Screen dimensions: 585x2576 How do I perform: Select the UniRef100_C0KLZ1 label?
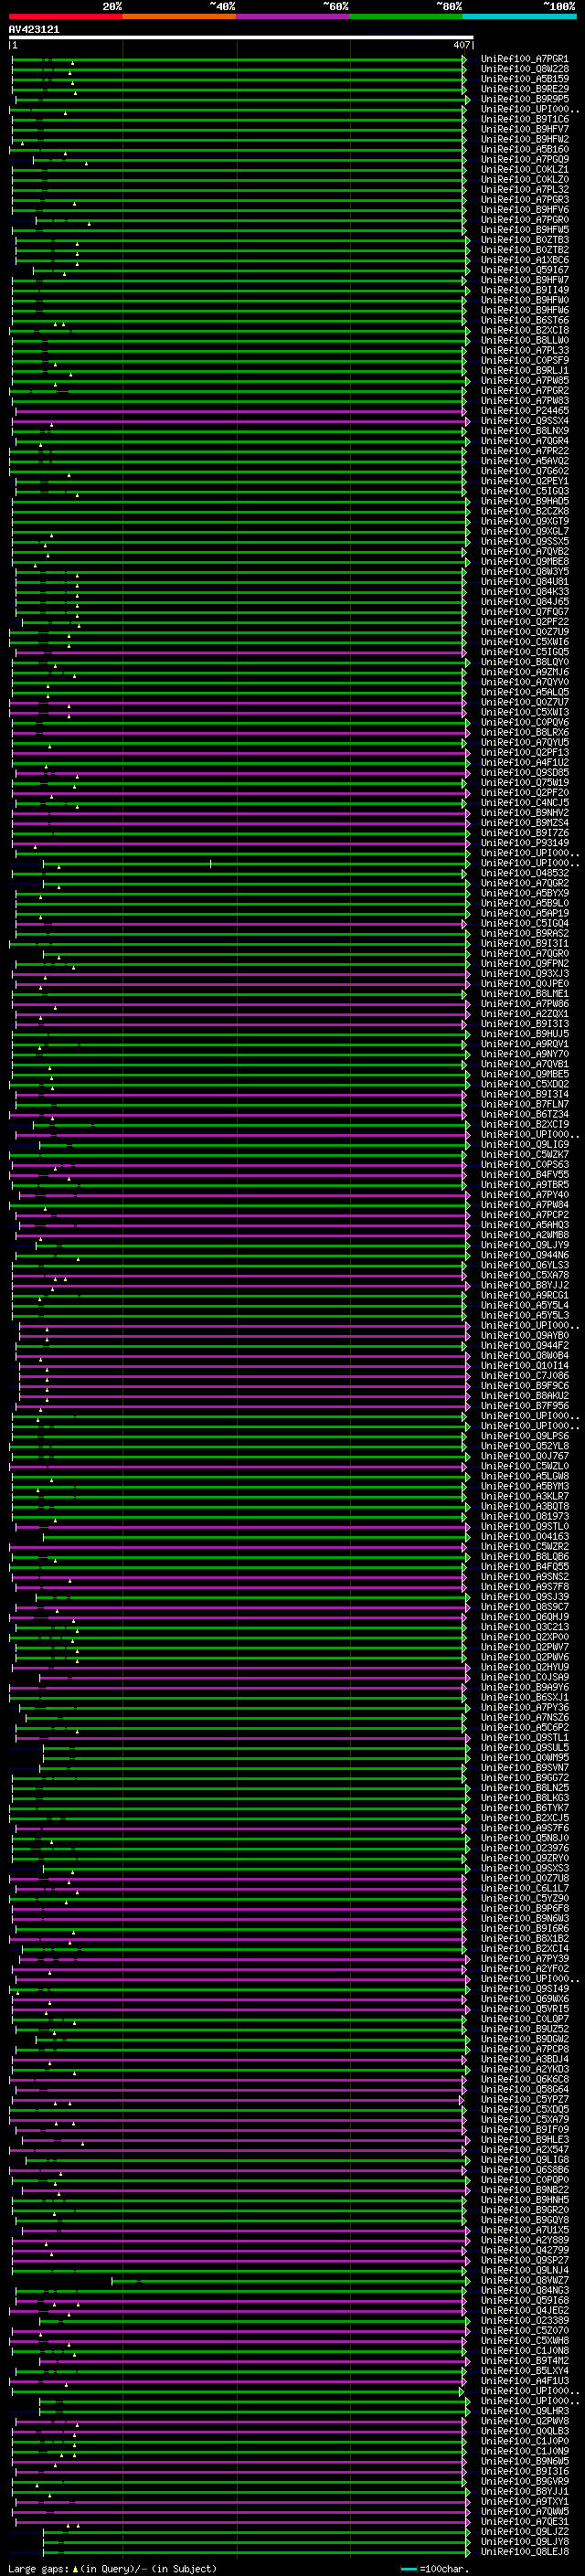[524, 169]
